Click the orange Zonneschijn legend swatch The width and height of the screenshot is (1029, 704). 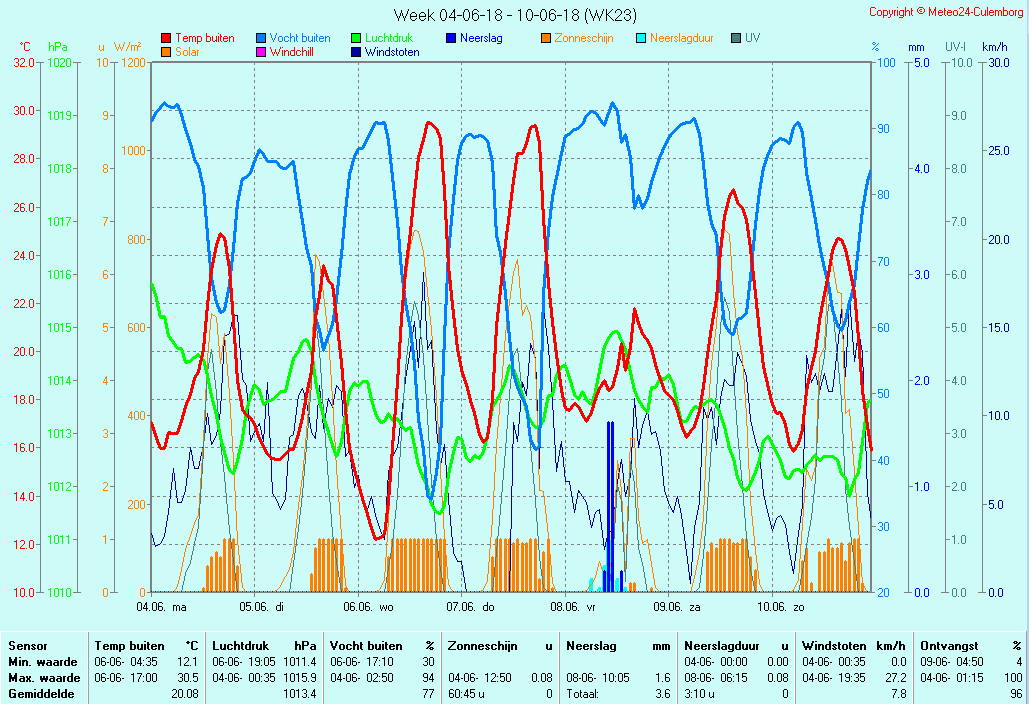(x=546, y=39)
